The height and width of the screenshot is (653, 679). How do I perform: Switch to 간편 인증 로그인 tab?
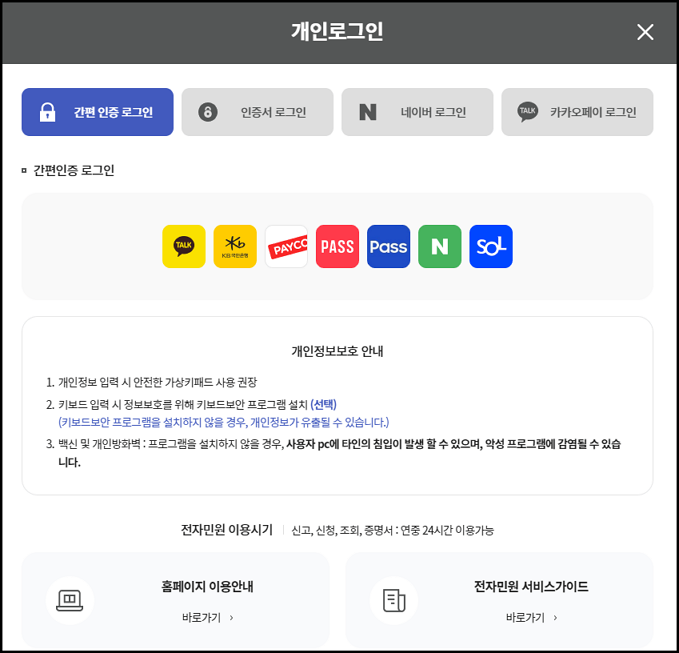[x=97, y=112]
